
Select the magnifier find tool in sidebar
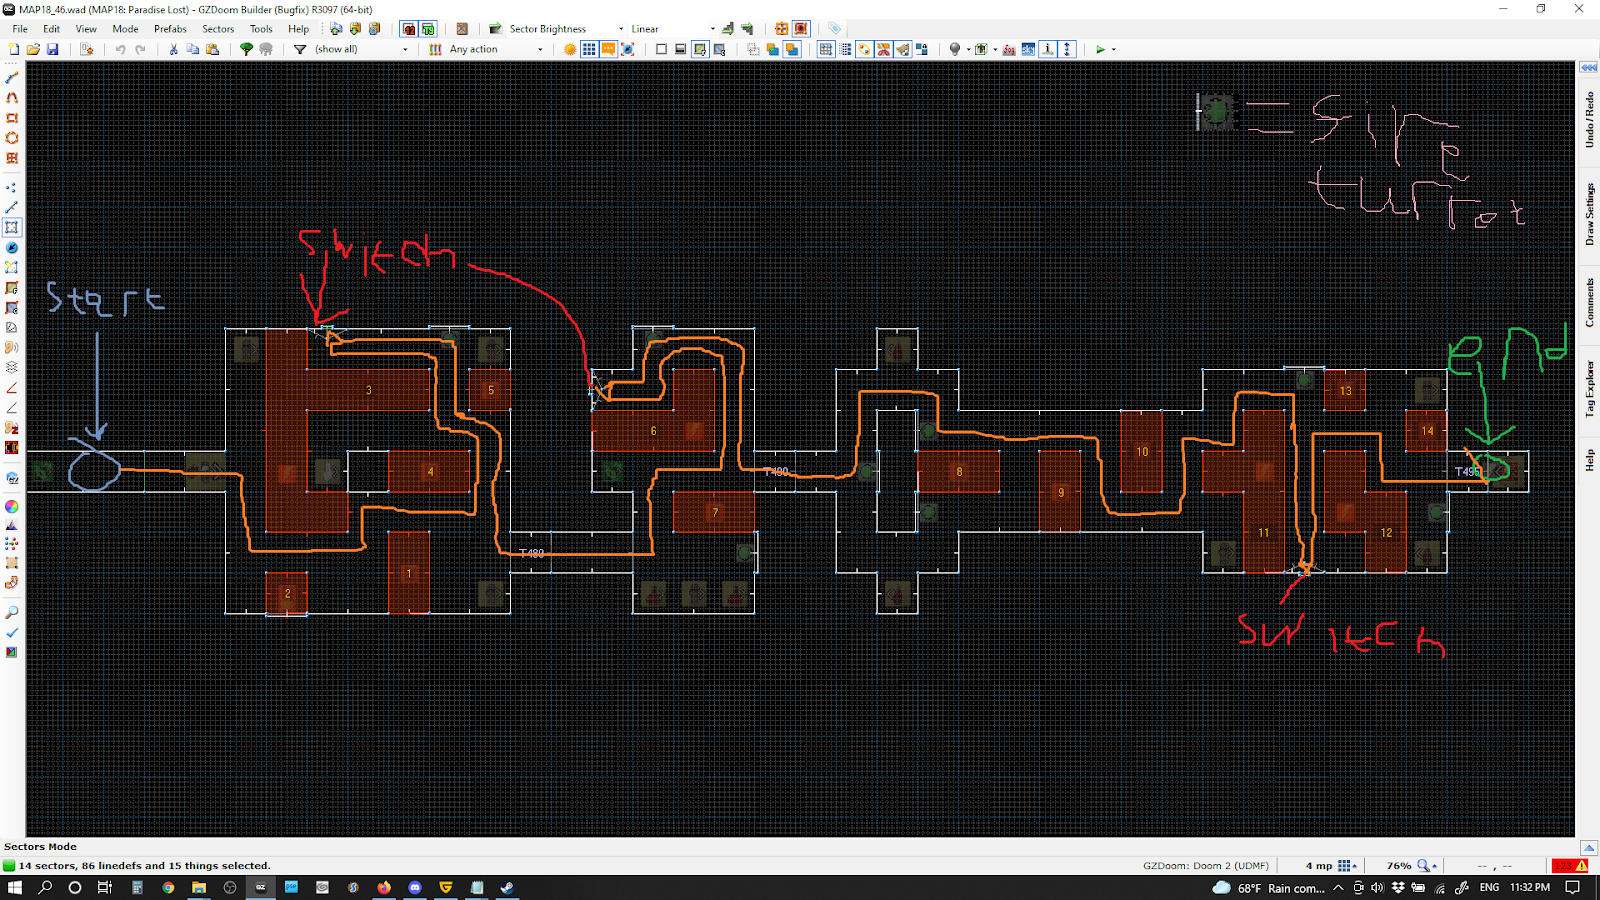point(12,612)
